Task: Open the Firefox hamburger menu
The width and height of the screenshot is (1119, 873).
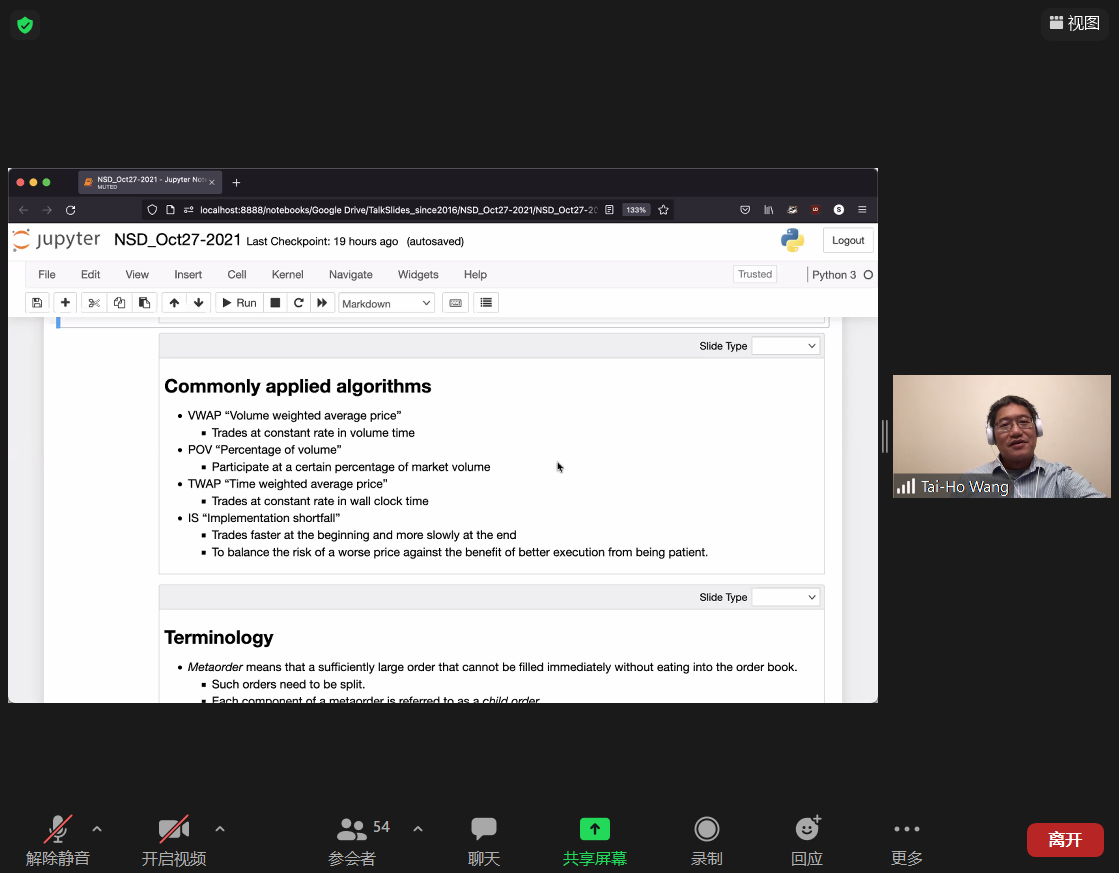Action: pos(862,210)
